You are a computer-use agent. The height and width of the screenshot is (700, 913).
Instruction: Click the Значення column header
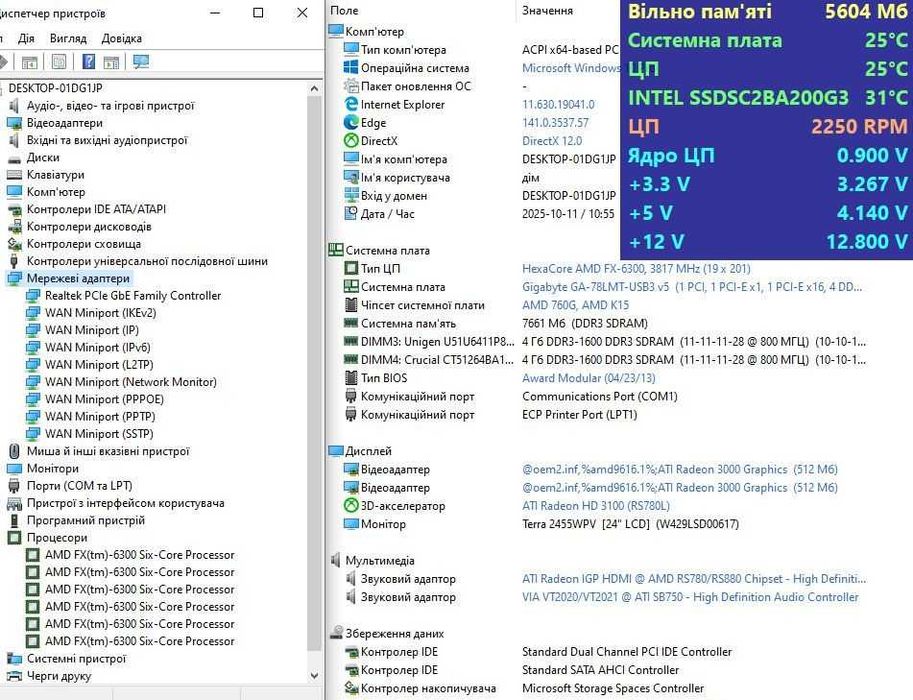pyautogui.click(x=547, y=10)
